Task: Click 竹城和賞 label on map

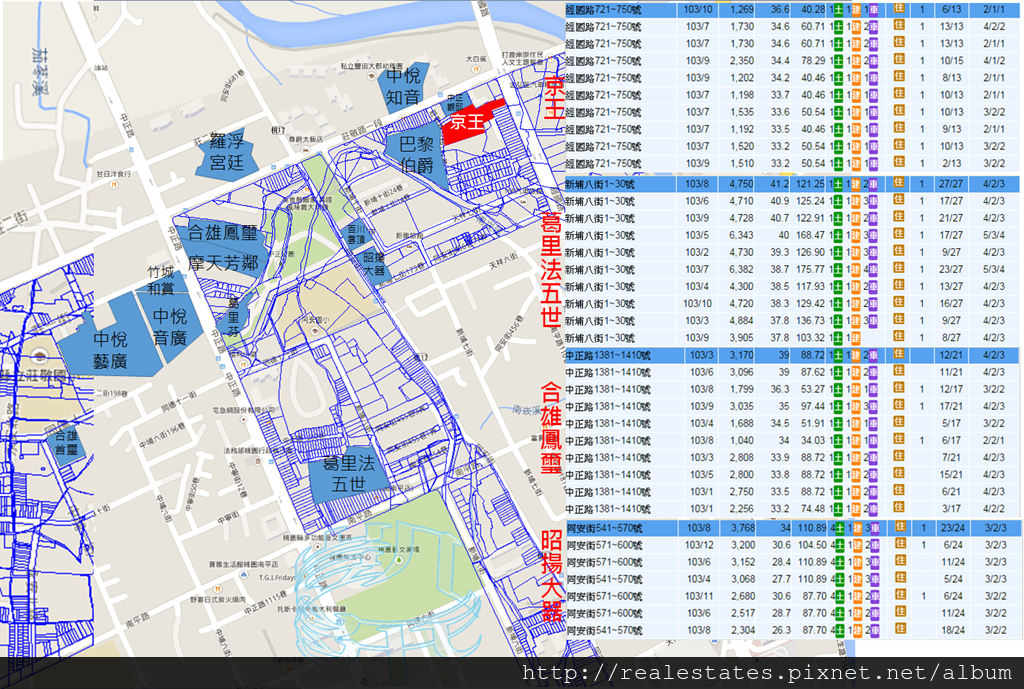Action: click(x=161, y=280)
